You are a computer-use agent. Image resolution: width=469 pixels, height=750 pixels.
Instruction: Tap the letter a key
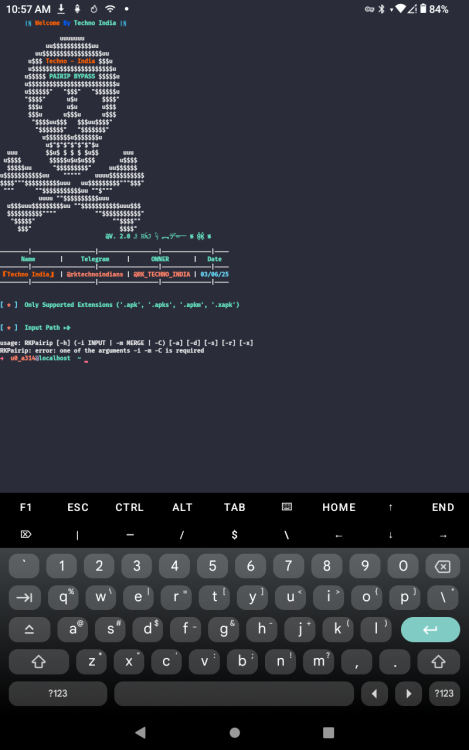click(x=73, y=629)
